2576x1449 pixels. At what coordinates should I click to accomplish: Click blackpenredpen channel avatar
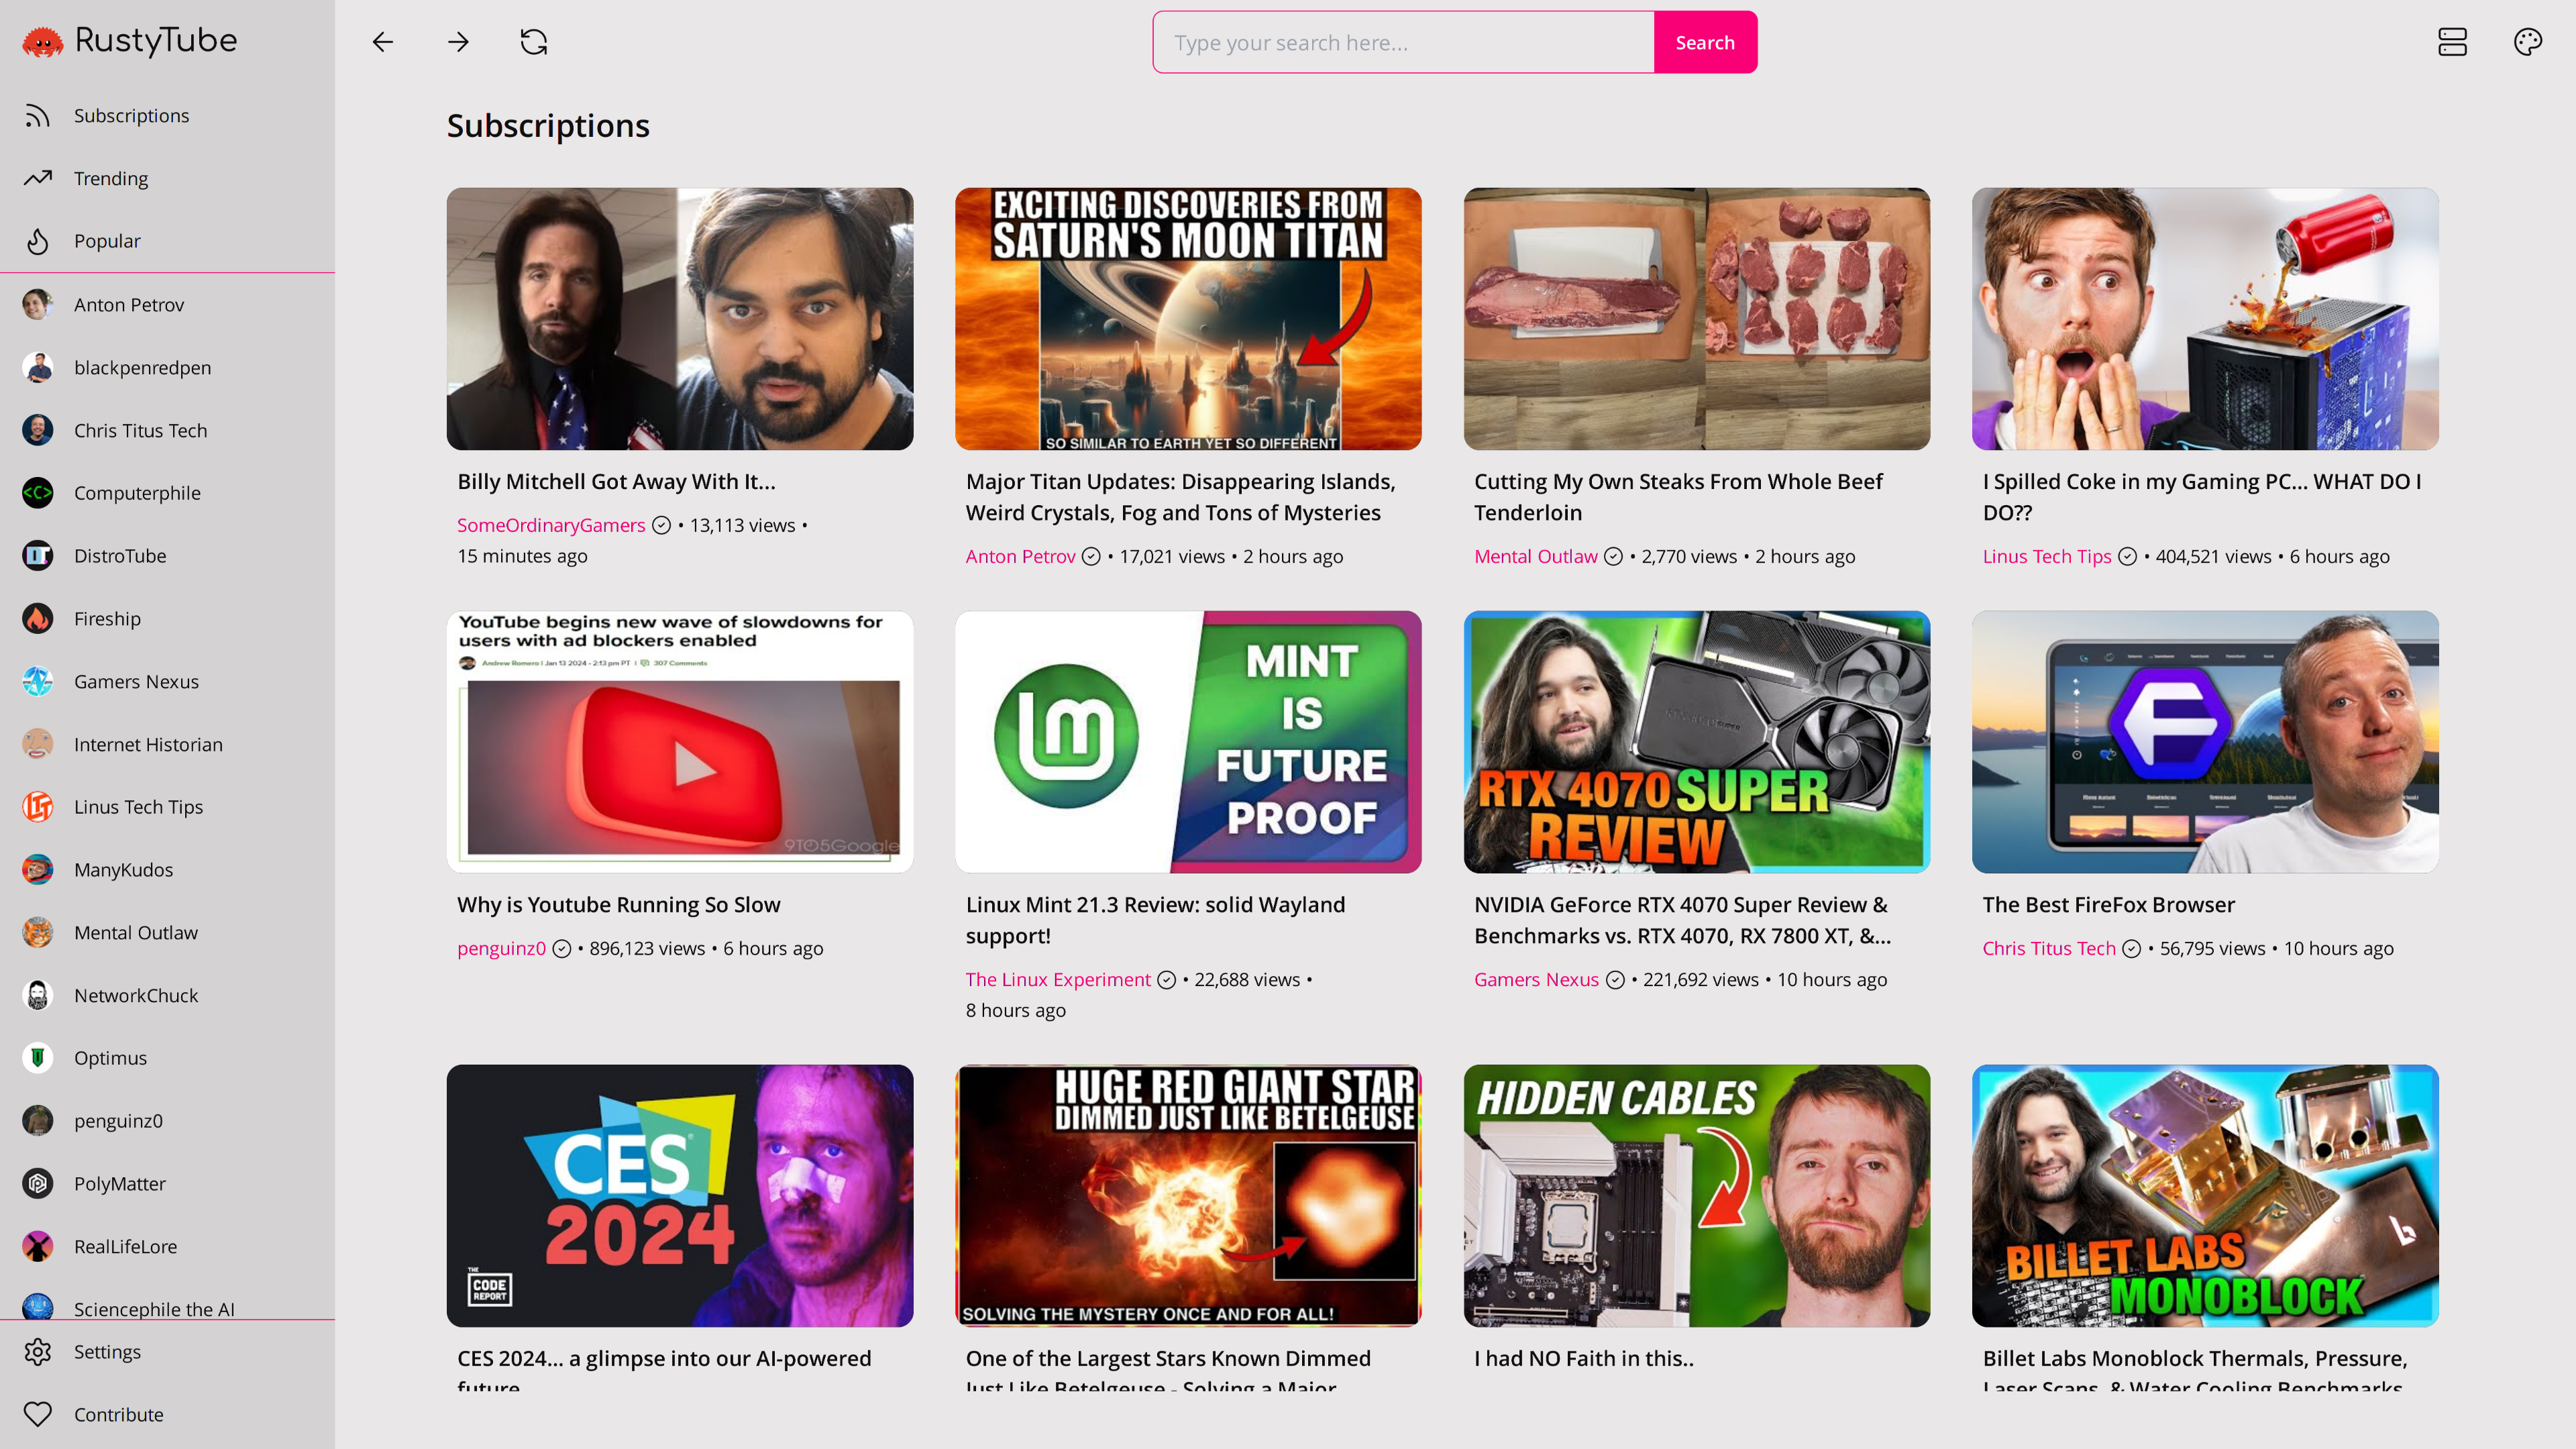[38, 368]
